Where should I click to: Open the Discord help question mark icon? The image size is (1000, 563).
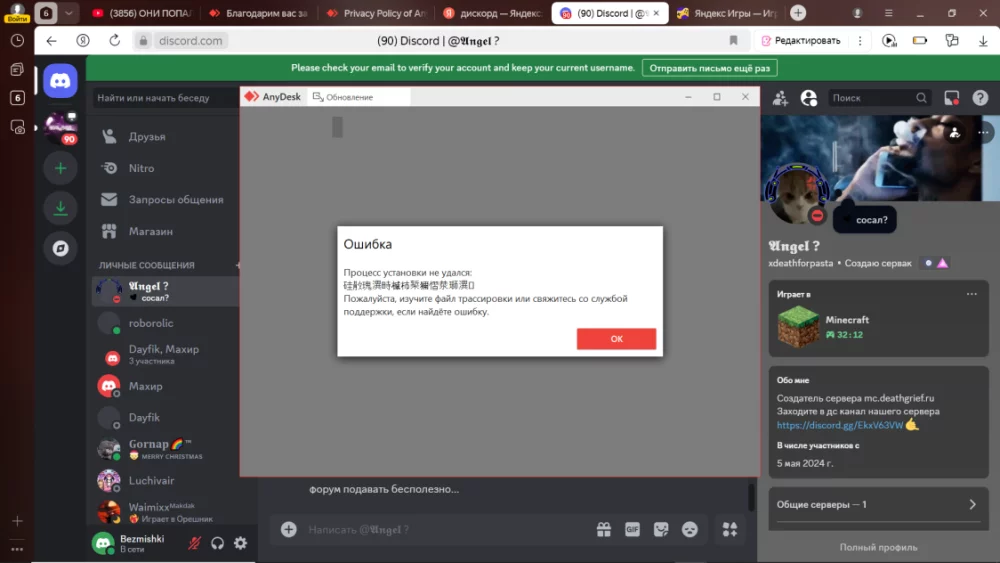(980, 98)
